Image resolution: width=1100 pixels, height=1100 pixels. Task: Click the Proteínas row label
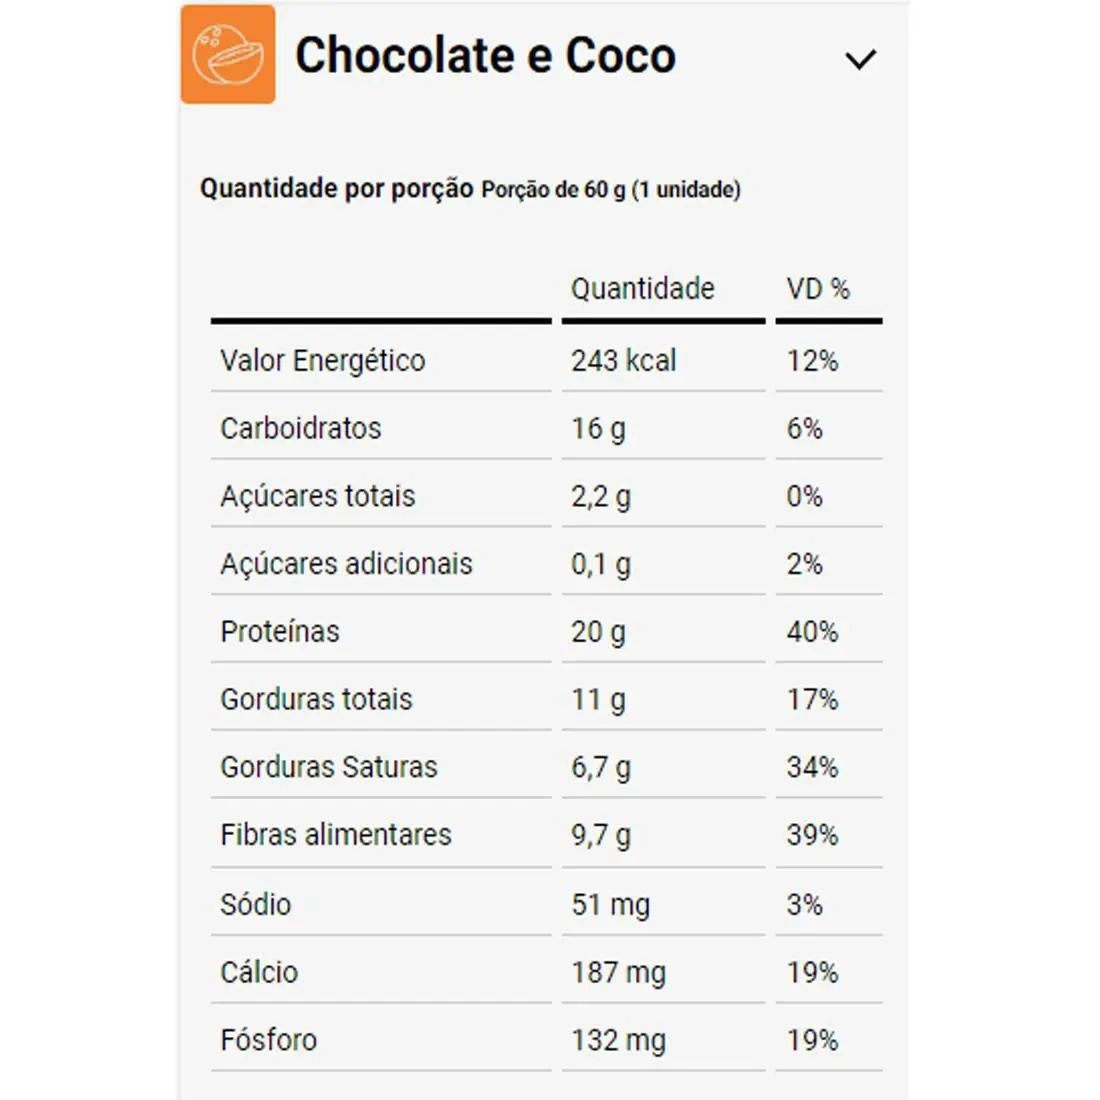pos(280,631)
